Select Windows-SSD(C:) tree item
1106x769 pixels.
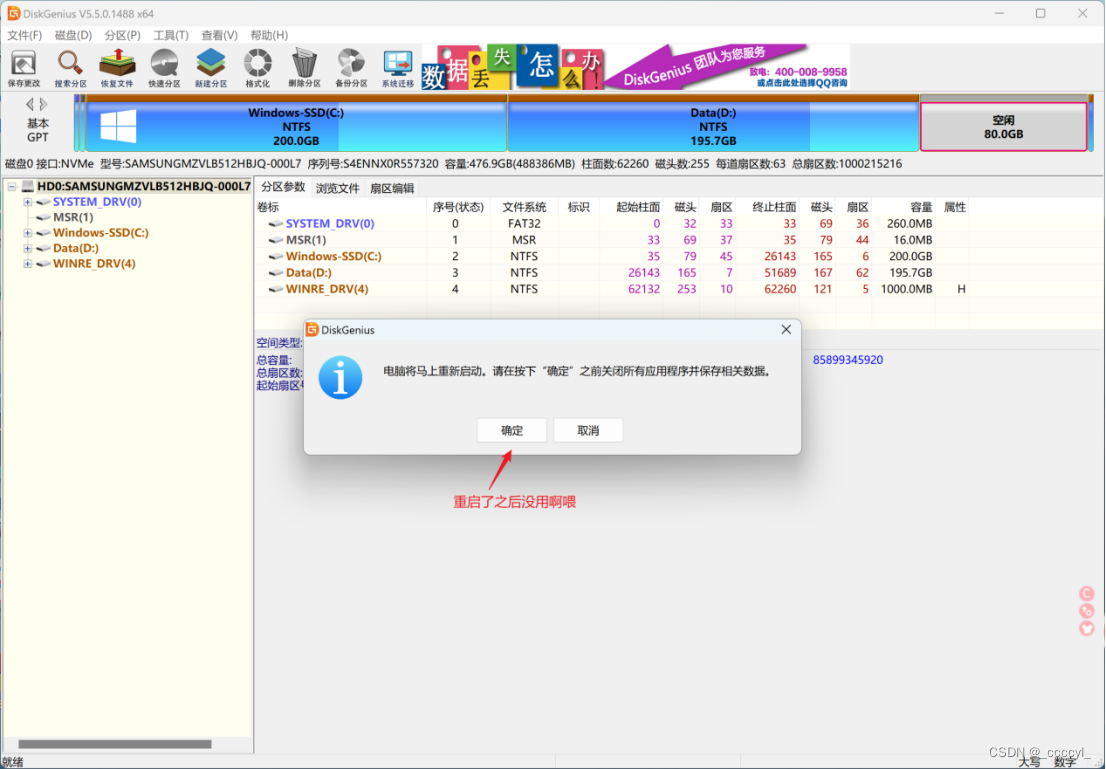(101, 233)
